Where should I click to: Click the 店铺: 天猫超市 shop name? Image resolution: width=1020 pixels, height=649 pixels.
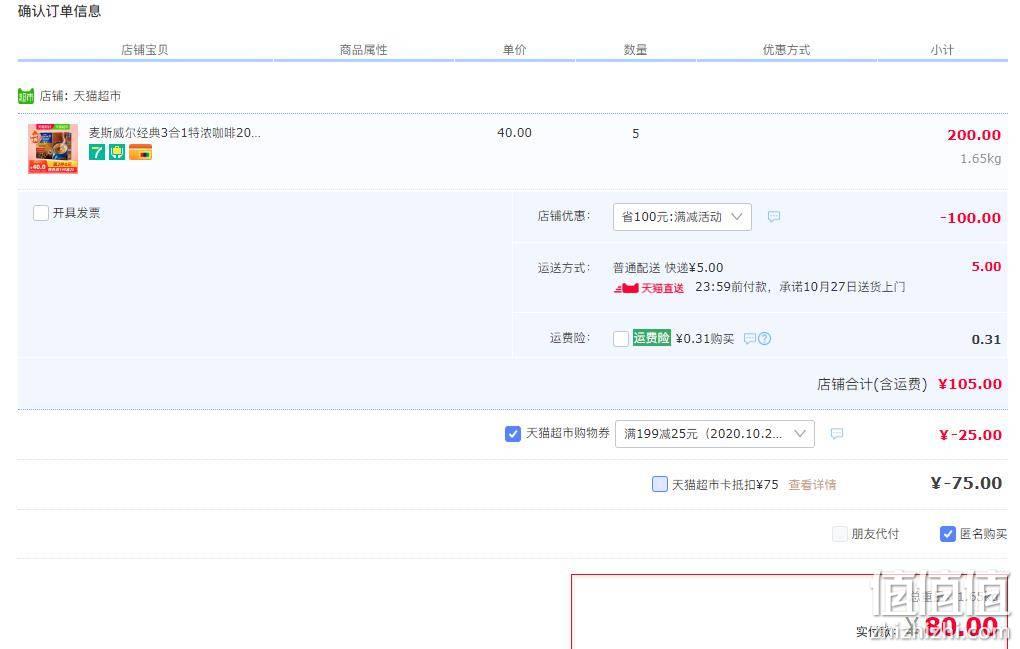80,96
